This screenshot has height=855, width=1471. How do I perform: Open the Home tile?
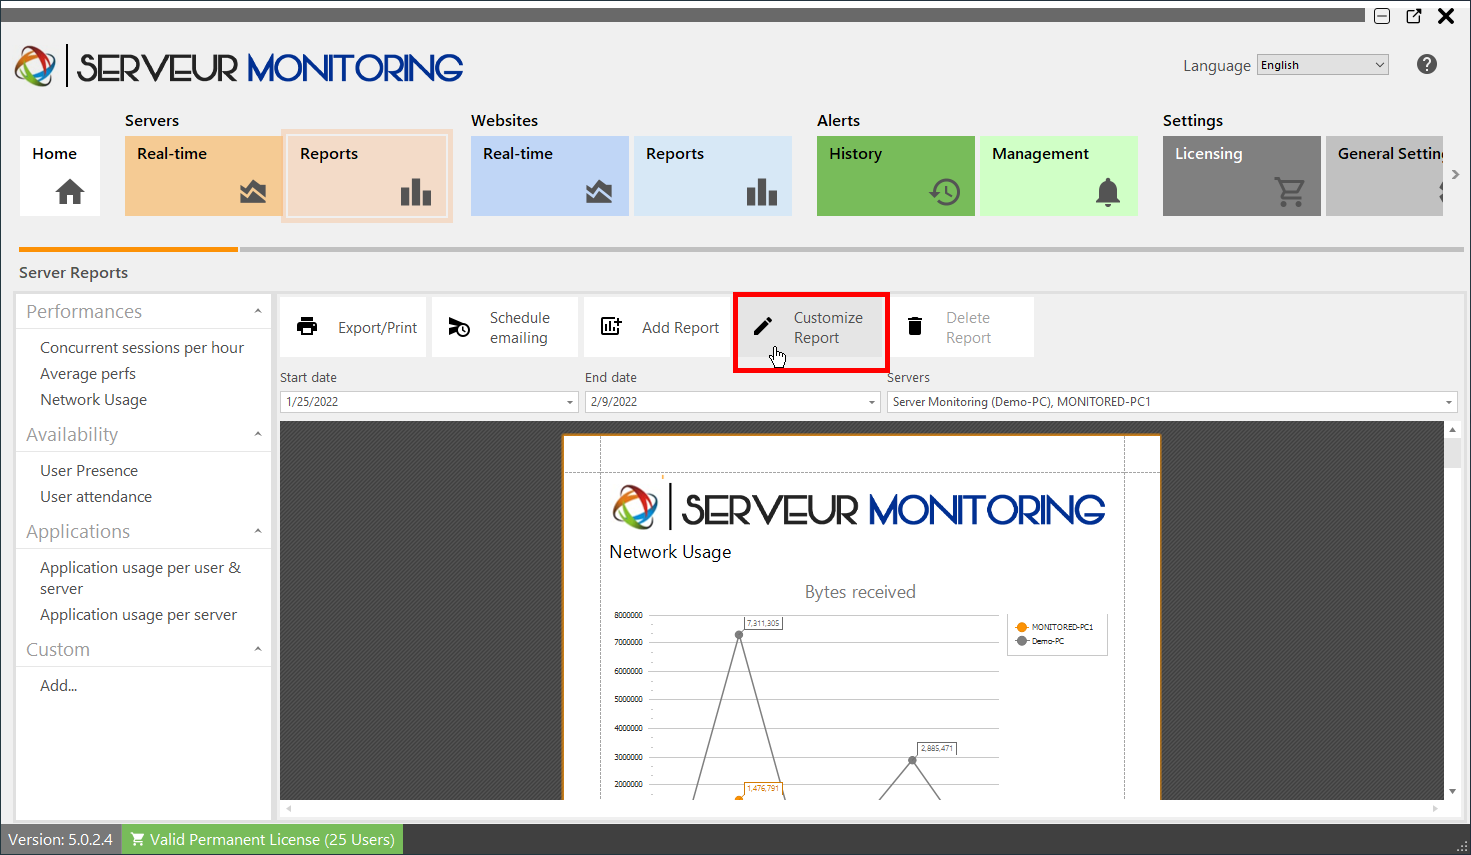point(60,176)
